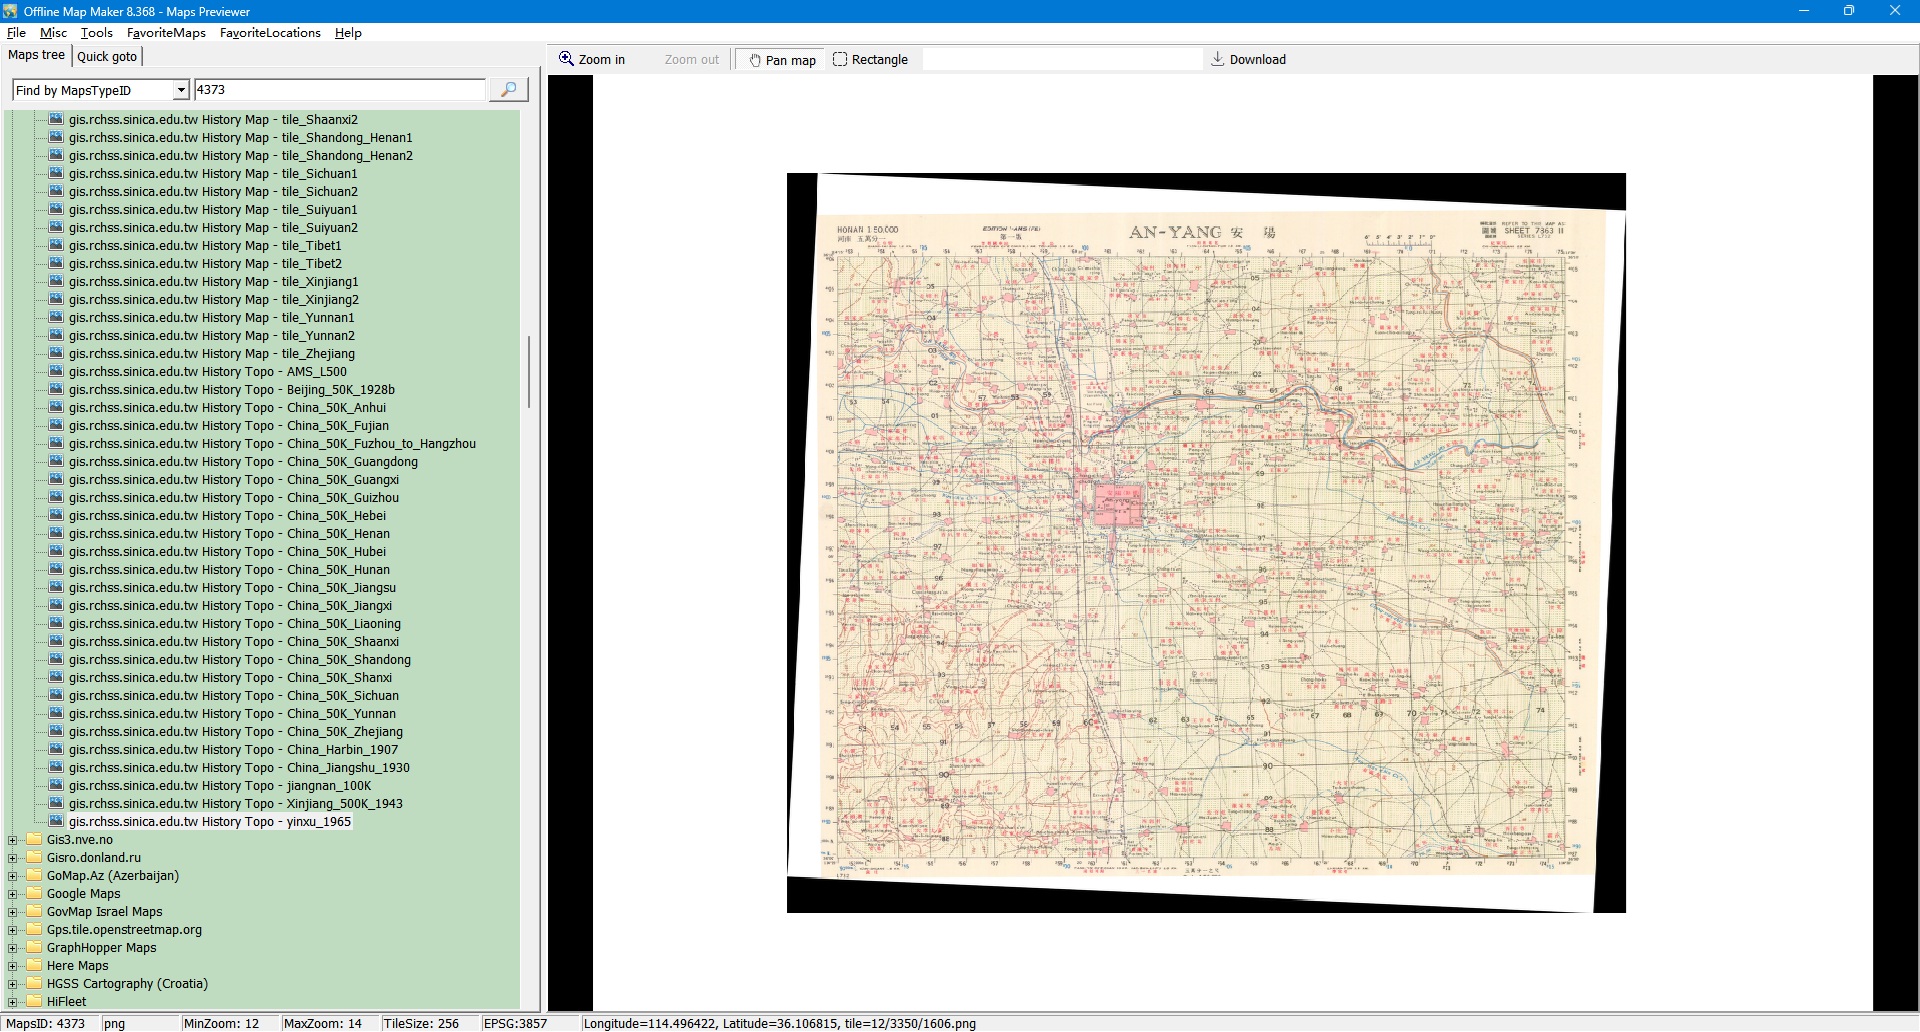Open the Find by MapsTypeID dropdown
The image size is (1920, 1032).
[181, 91]
